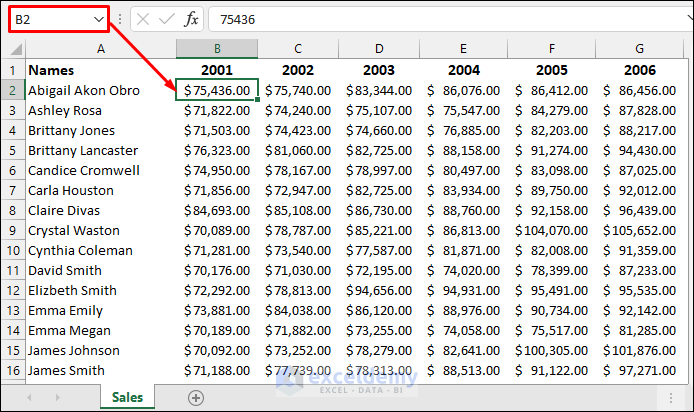Screen dimensions: 694x412
Task: Select the cell James Smith
Action: click(101, 370)
